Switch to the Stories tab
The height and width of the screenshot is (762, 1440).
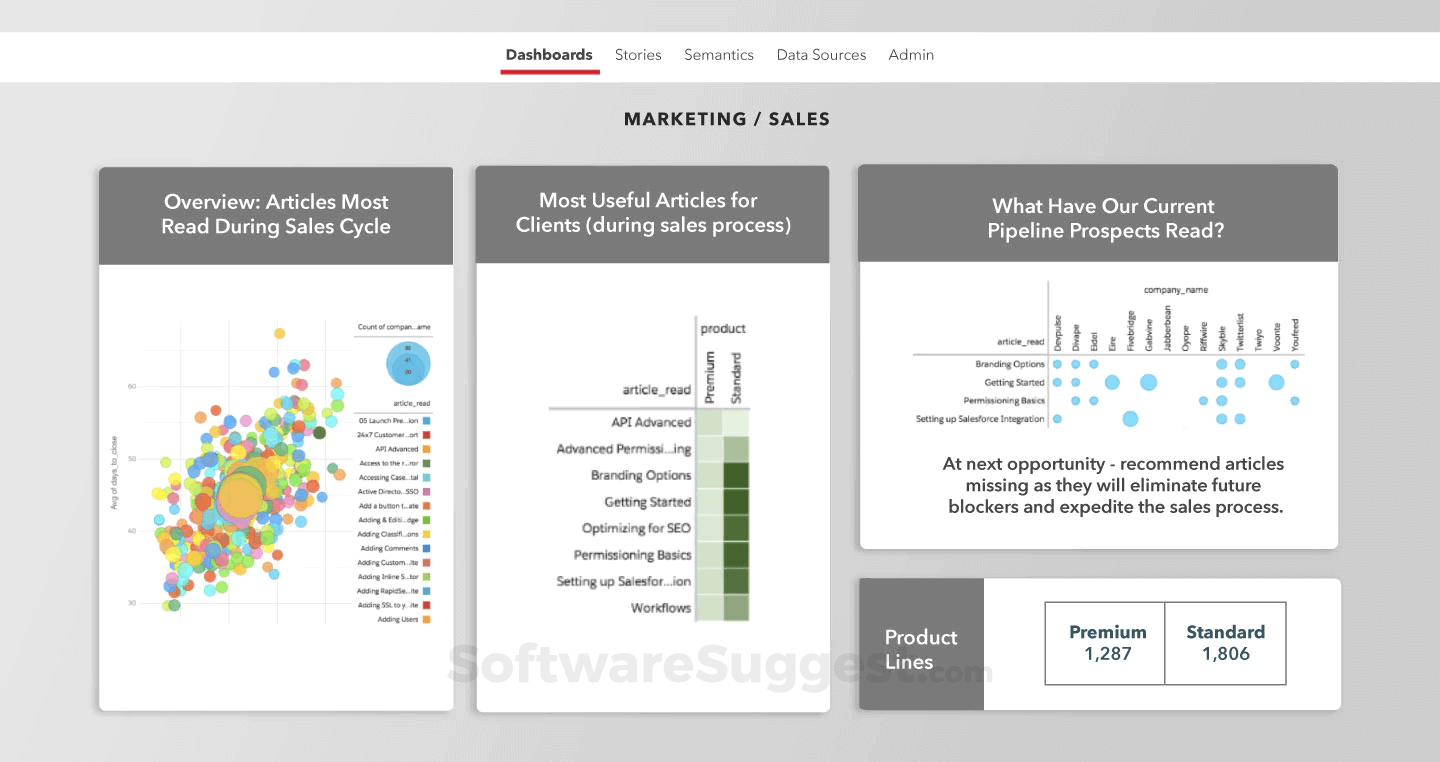(x=638, y=55)
